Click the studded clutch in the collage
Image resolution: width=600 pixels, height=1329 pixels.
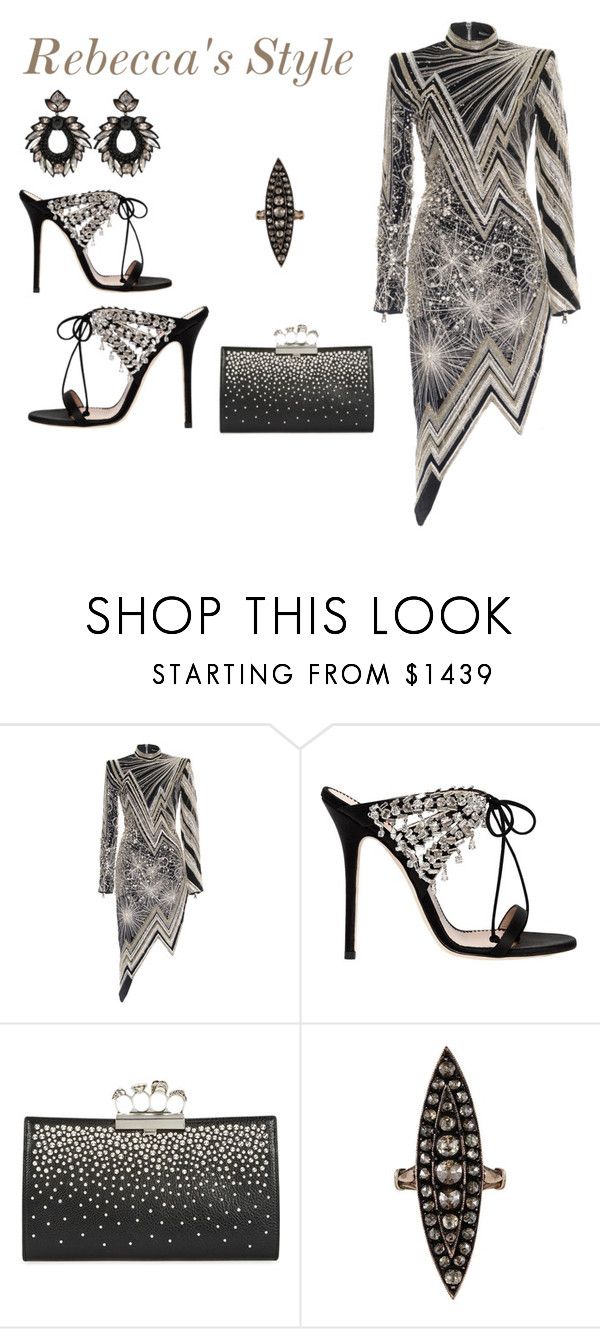(x=296, y=377)
